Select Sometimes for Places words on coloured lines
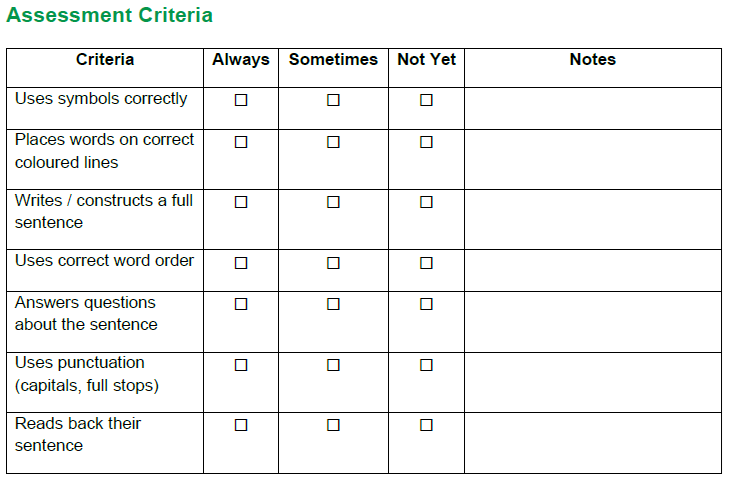This screenshot has height=482, width=730. tap(333, 142)
